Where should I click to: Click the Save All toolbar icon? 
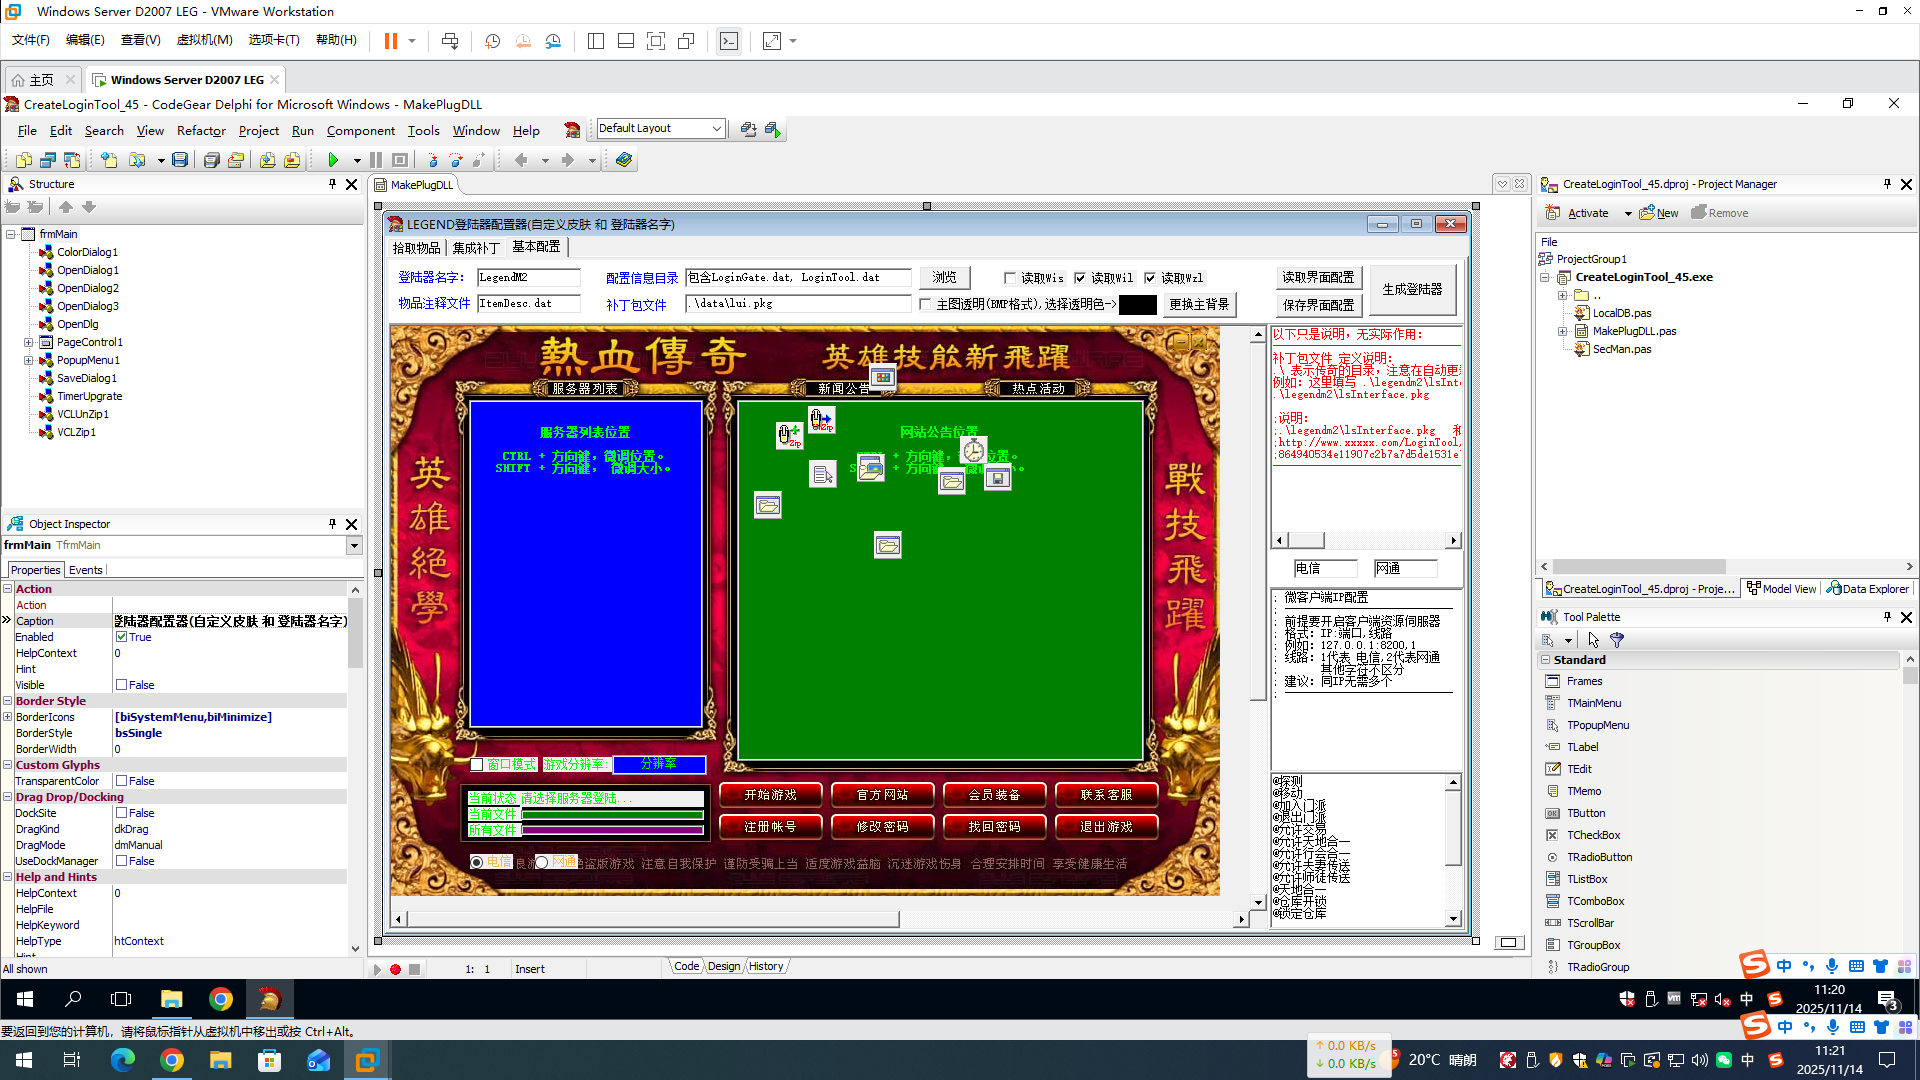(211, 160)
